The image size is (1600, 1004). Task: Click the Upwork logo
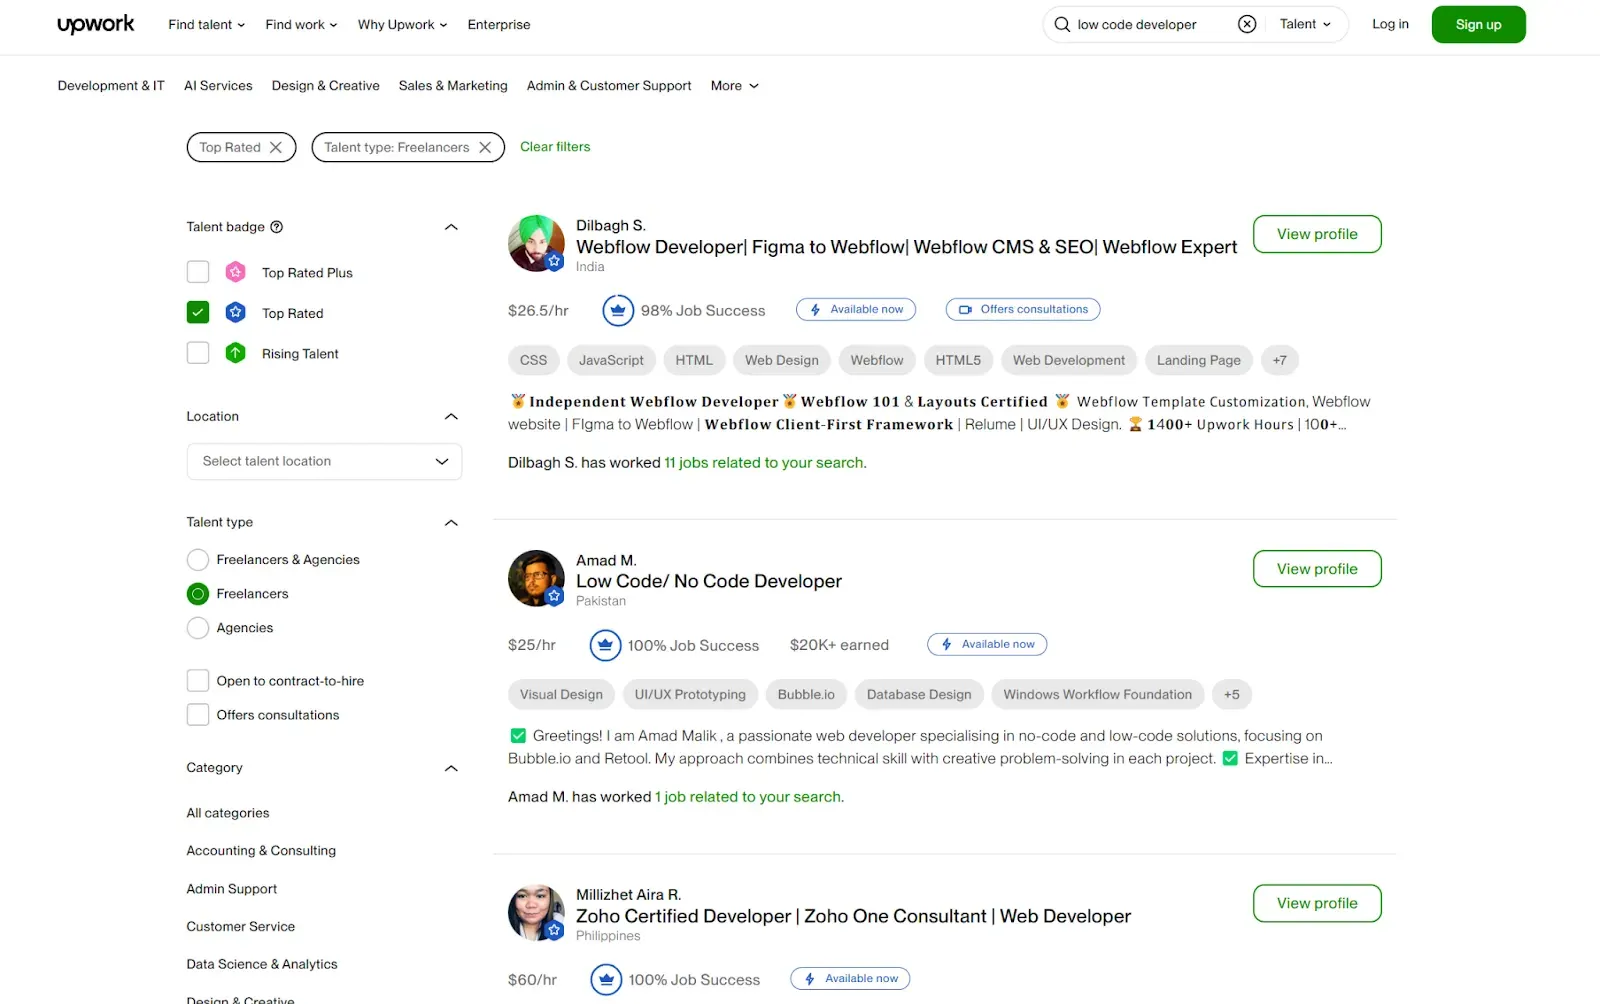(96, 24)
